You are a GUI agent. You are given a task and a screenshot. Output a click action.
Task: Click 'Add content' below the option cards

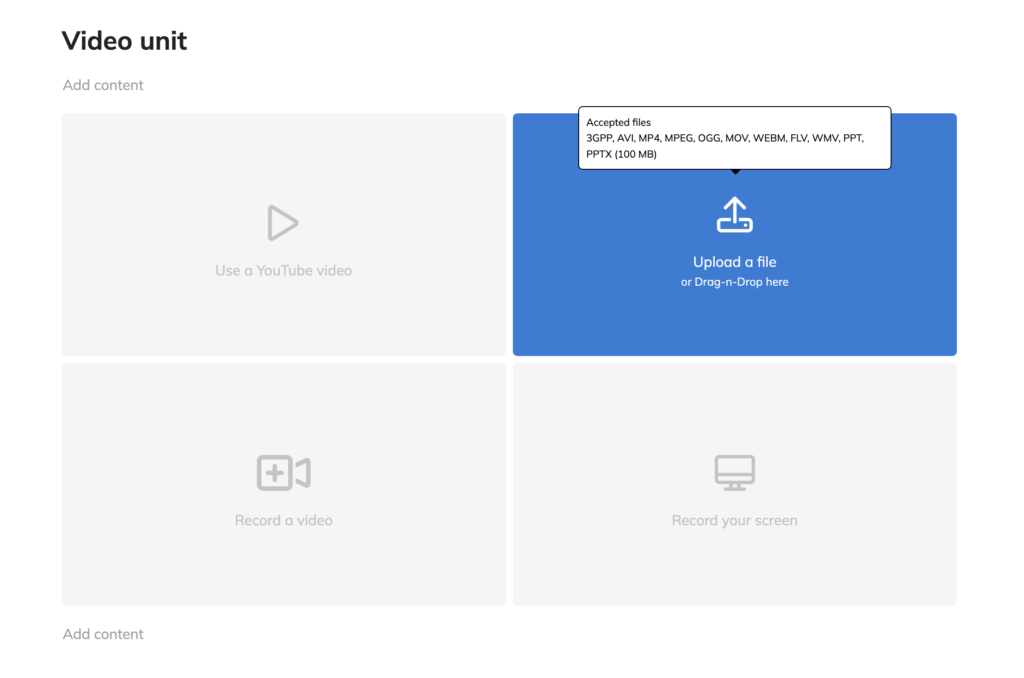(x=103, y=634)
